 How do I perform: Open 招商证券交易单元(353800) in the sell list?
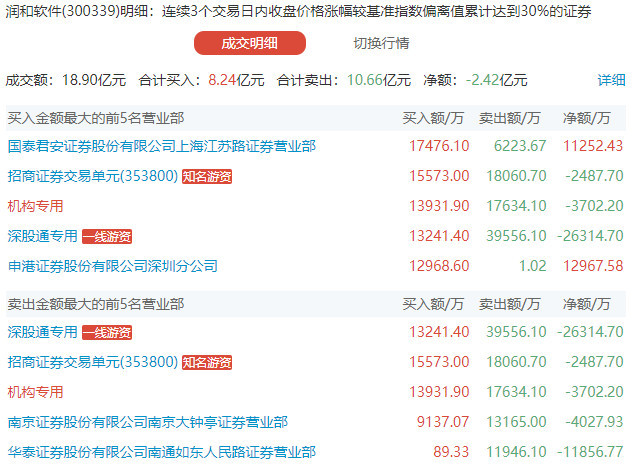click(93, 362)
